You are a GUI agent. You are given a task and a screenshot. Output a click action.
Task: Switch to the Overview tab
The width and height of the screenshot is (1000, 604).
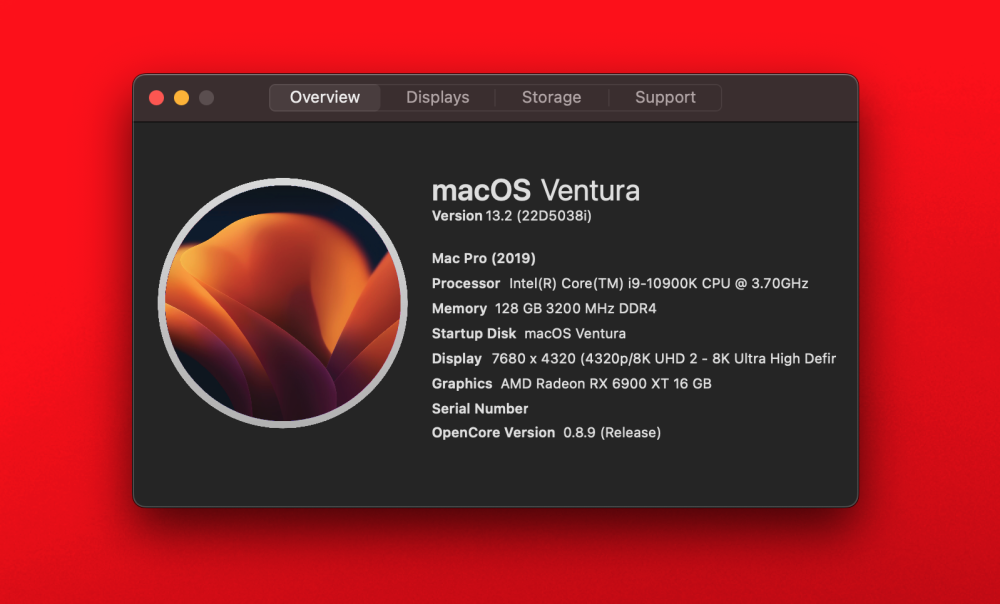(325, 98)
